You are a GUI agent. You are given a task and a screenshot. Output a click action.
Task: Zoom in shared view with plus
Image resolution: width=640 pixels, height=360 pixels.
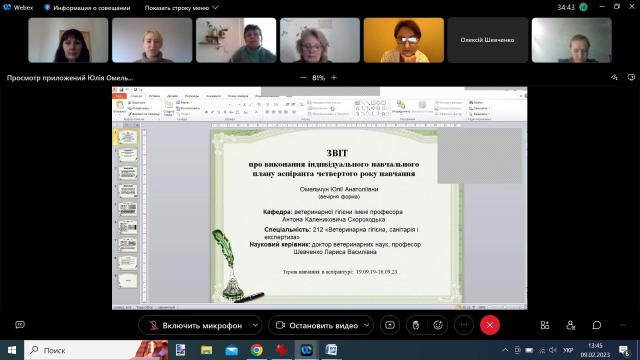click(x=334, y=78)
